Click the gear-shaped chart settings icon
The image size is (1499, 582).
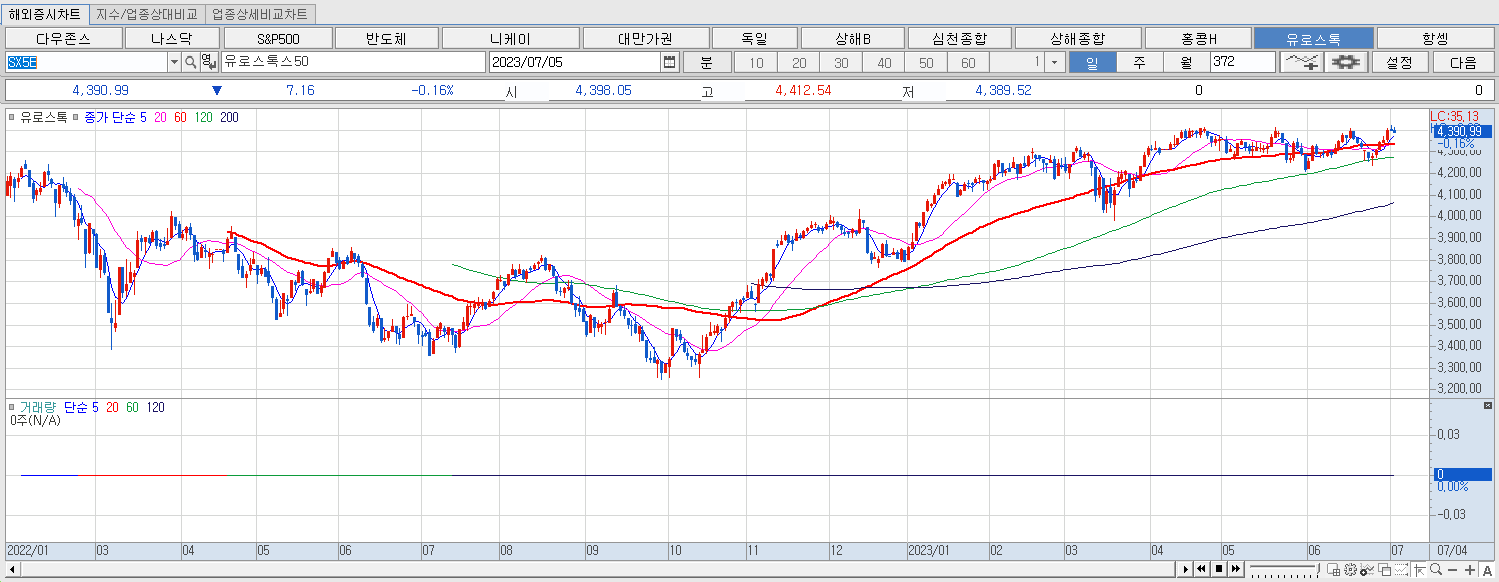(x=1345, y=61)
